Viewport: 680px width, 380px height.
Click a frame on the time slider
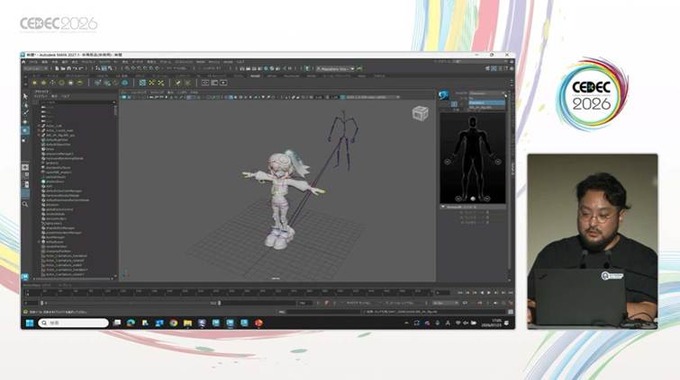[228, 293]
